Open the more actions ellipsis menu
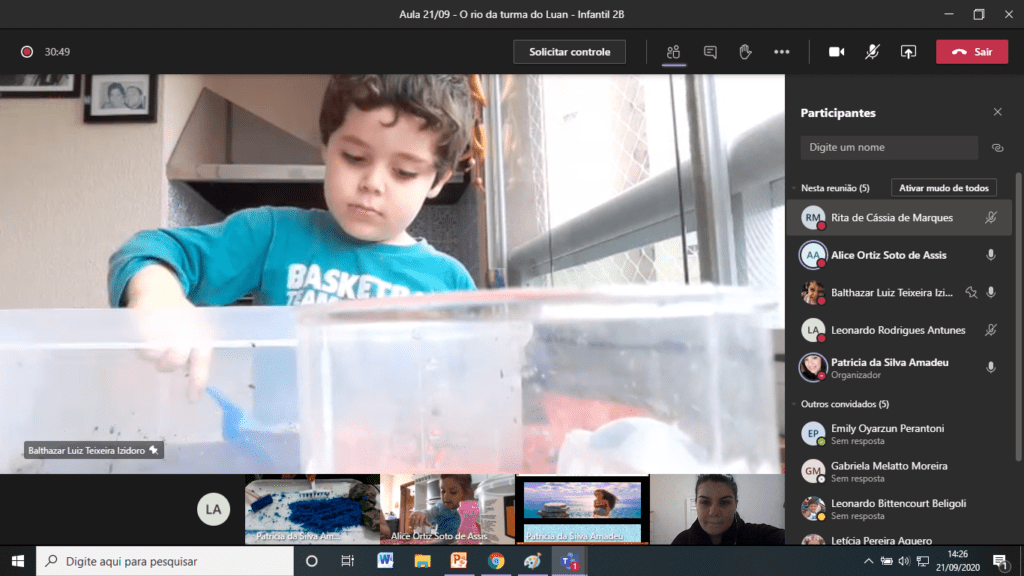 (x=782, y=52)
